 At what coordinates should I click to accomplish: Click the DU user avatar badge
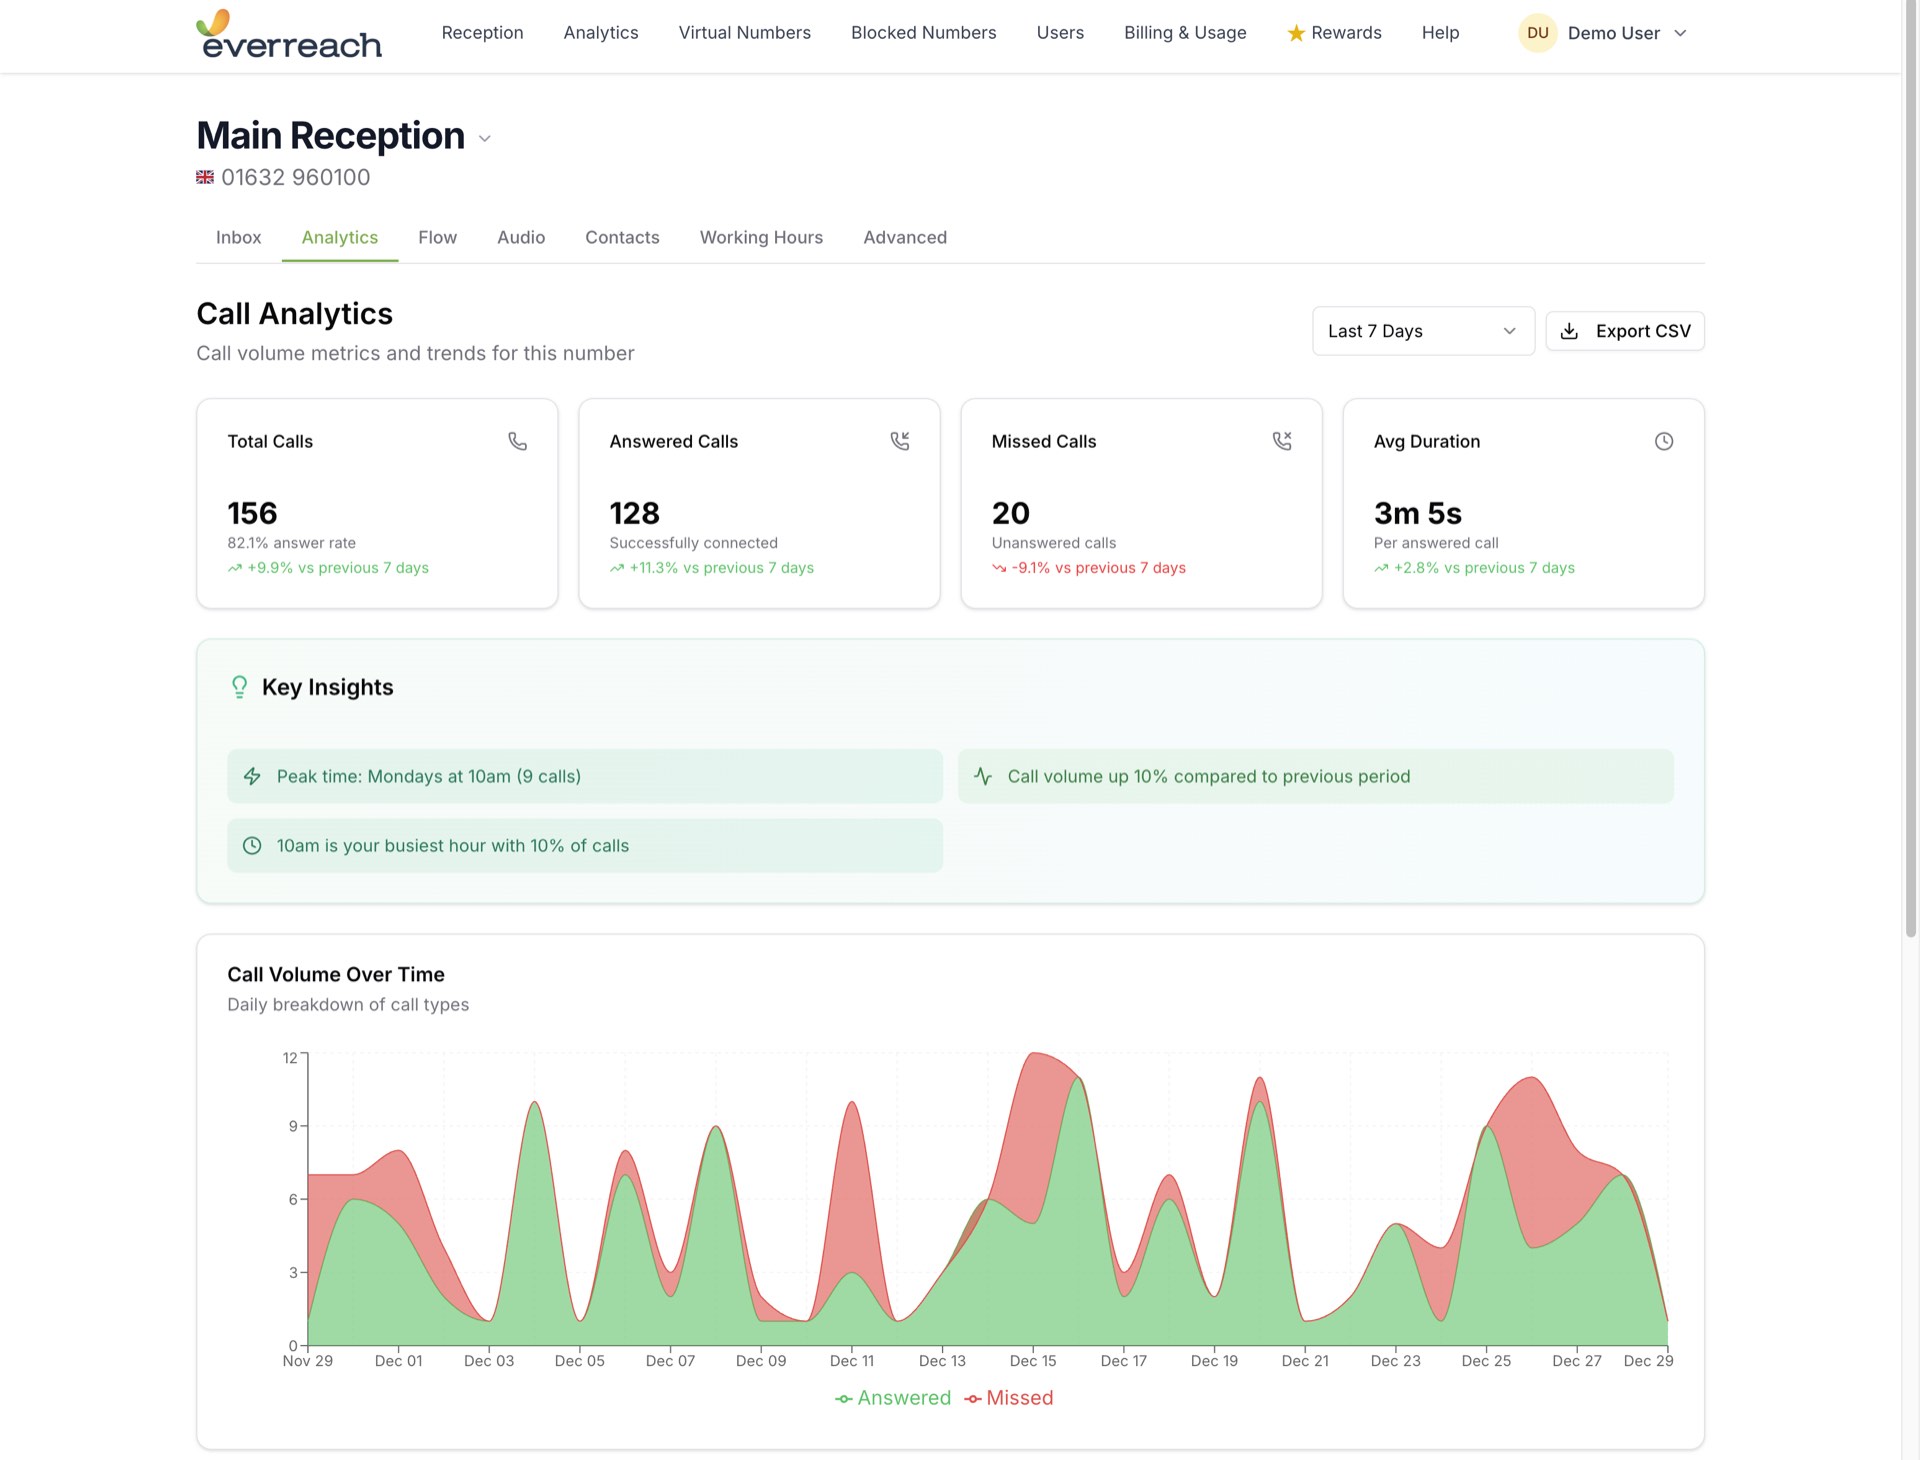1537,32
